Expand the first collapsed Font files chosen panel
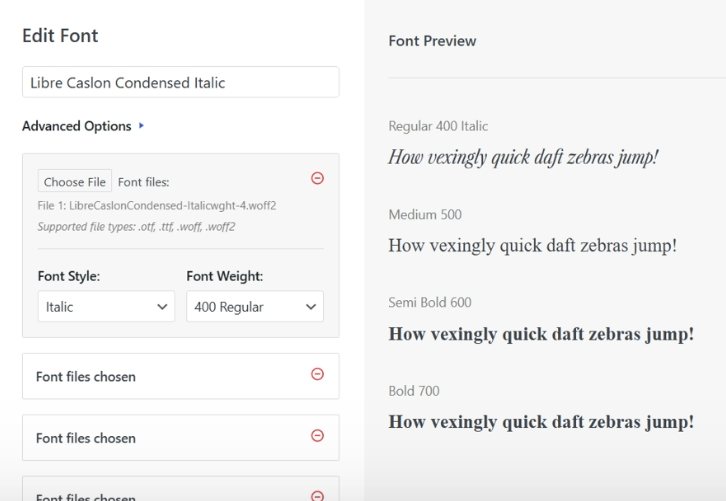726x501 pixels. tap(86, 377)
